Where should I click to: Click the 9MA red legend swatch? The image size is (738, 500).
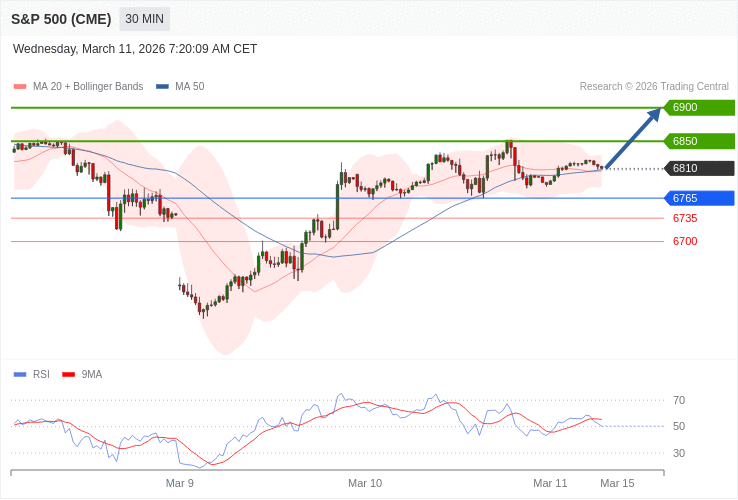68,375
